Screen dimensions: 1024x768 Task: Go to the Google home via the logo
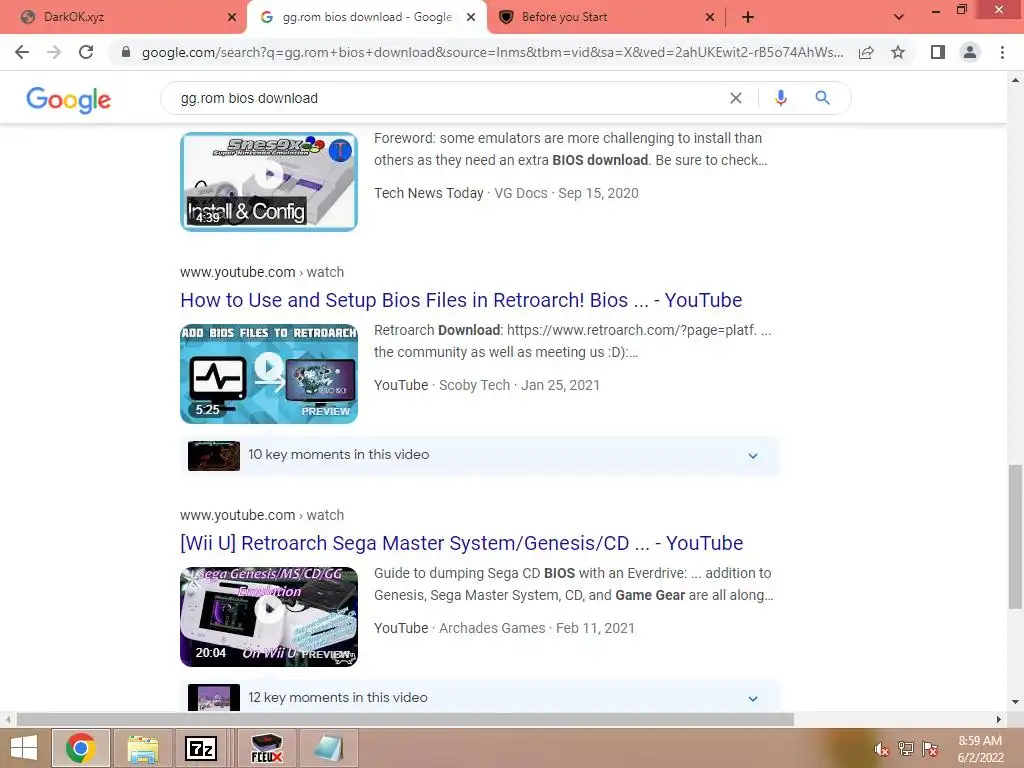[x=69, y=99]
